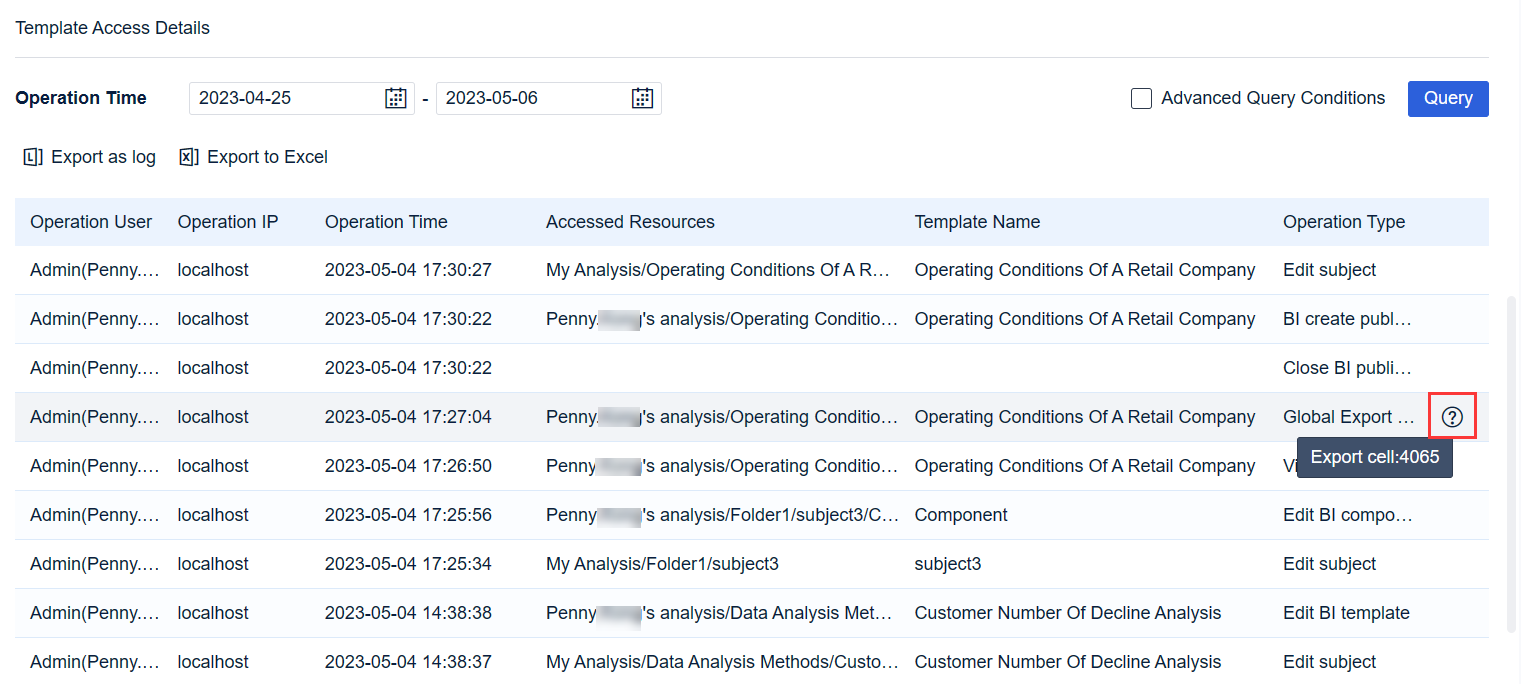1521x684 pixels.
Task: Click the Export cell:4065 tooltip
Action: pos(1375,457)
